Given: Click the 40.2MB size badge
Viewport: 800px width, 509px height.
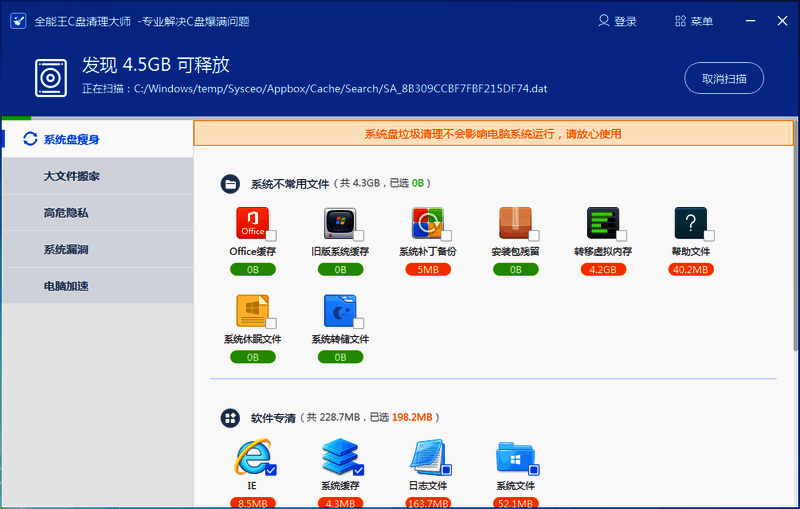Looking at the screenshot, I should pos(691,269).
